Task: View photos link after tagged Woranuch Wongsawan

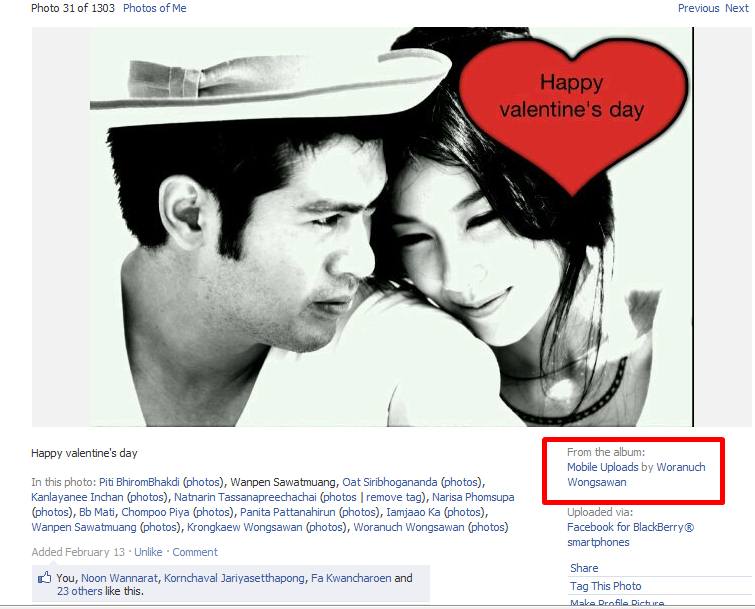Action: click(x=488, y=527)
